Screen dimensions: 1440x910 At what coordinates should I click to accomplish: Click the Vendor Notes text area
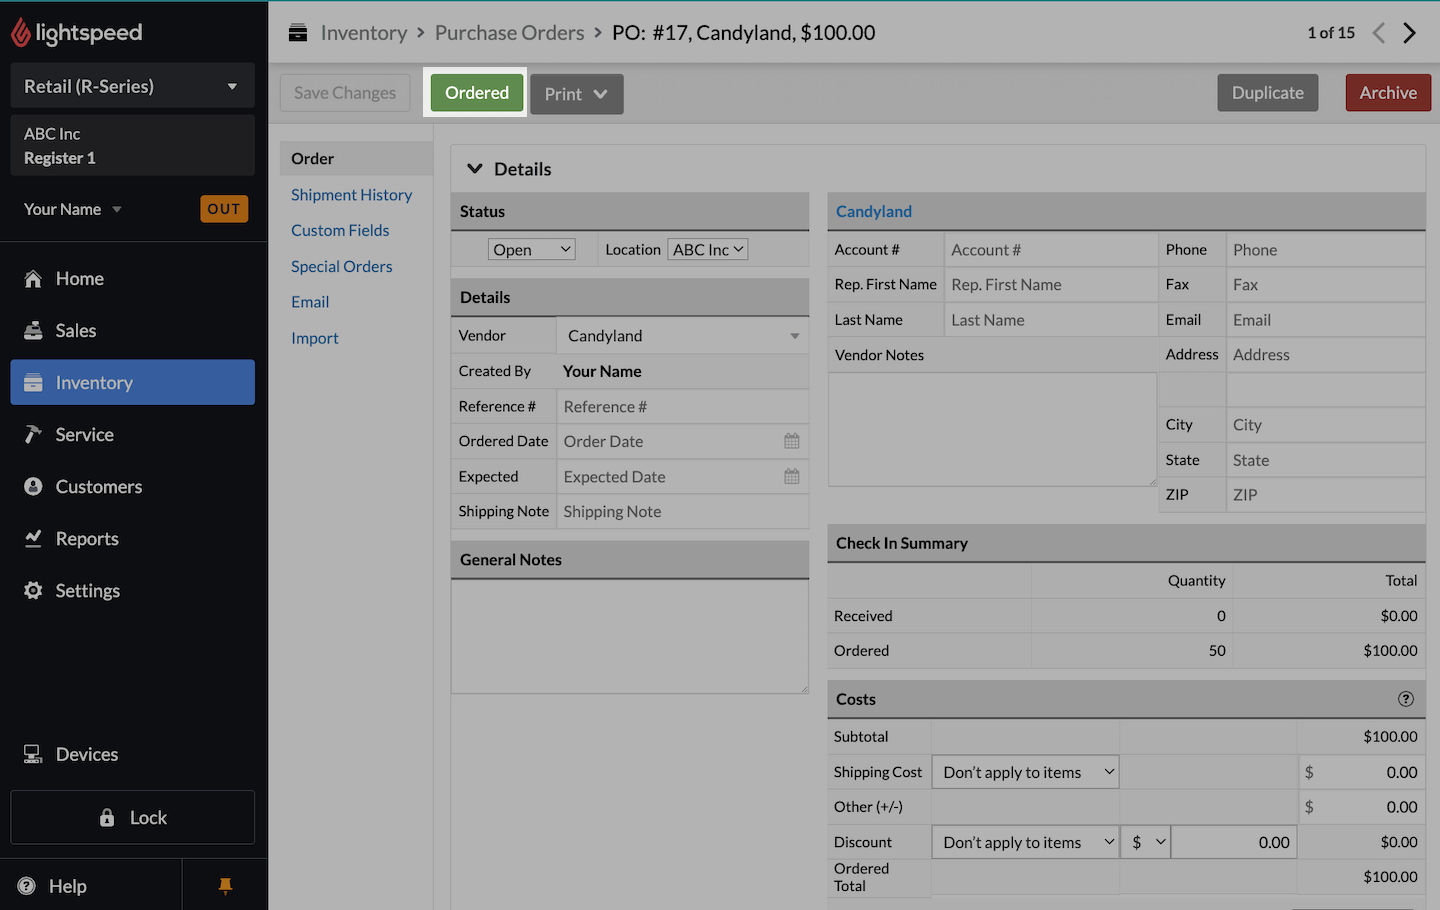pos(993,430)
